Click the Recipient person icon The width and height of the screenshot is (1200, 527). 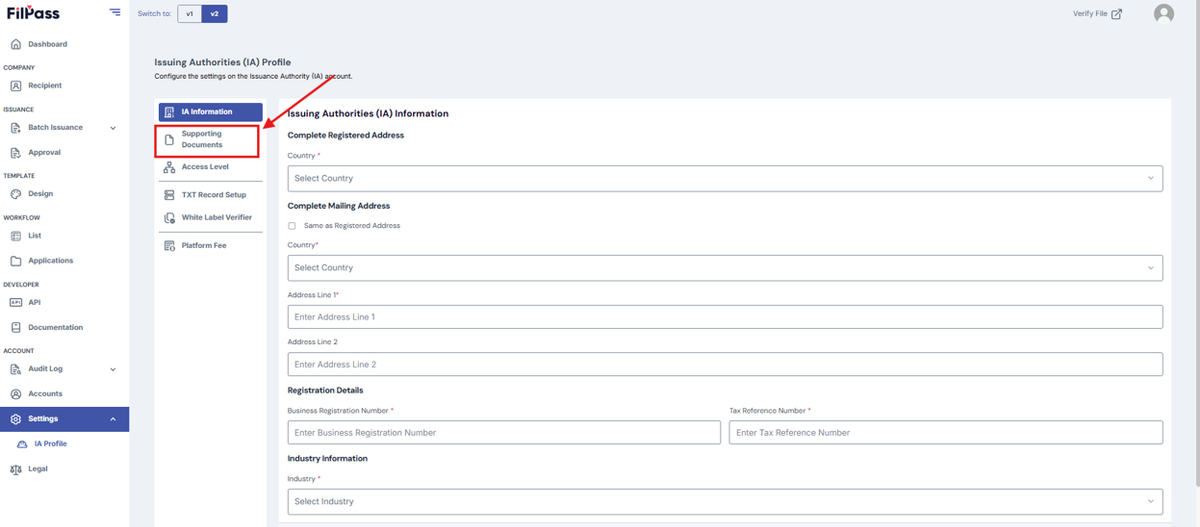tap(16, 86)
